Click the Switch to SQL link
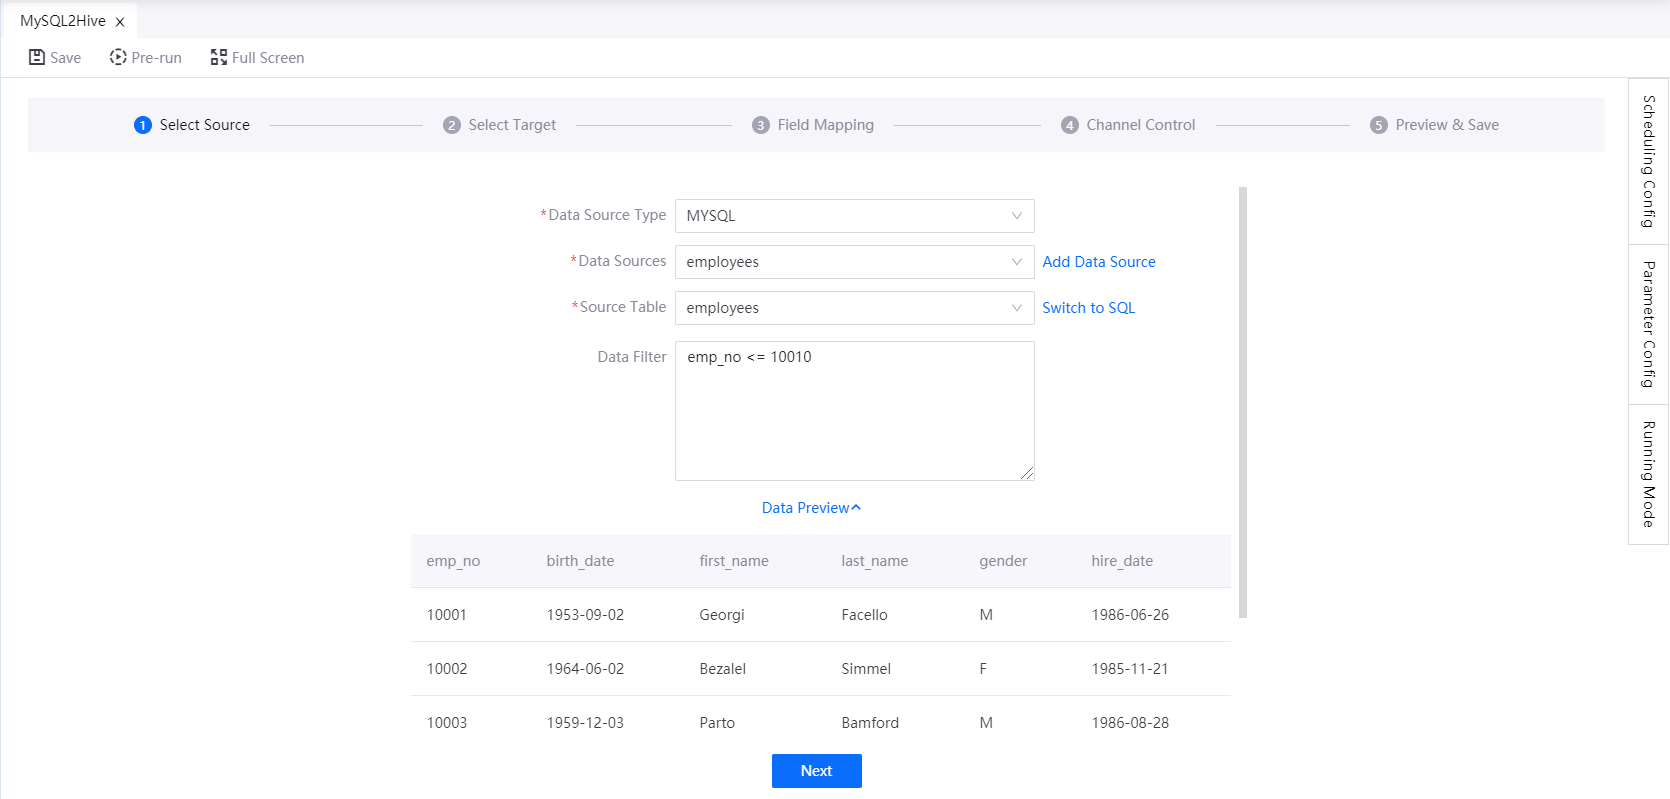Image resolution: width=1670 pixels, height=799 pixels. [x=1088, y=308]
